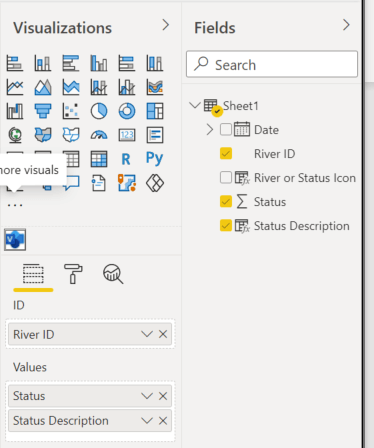374x448 pixels.
Task: Collapse the Visualizations pane
Action: click(166, 25)
